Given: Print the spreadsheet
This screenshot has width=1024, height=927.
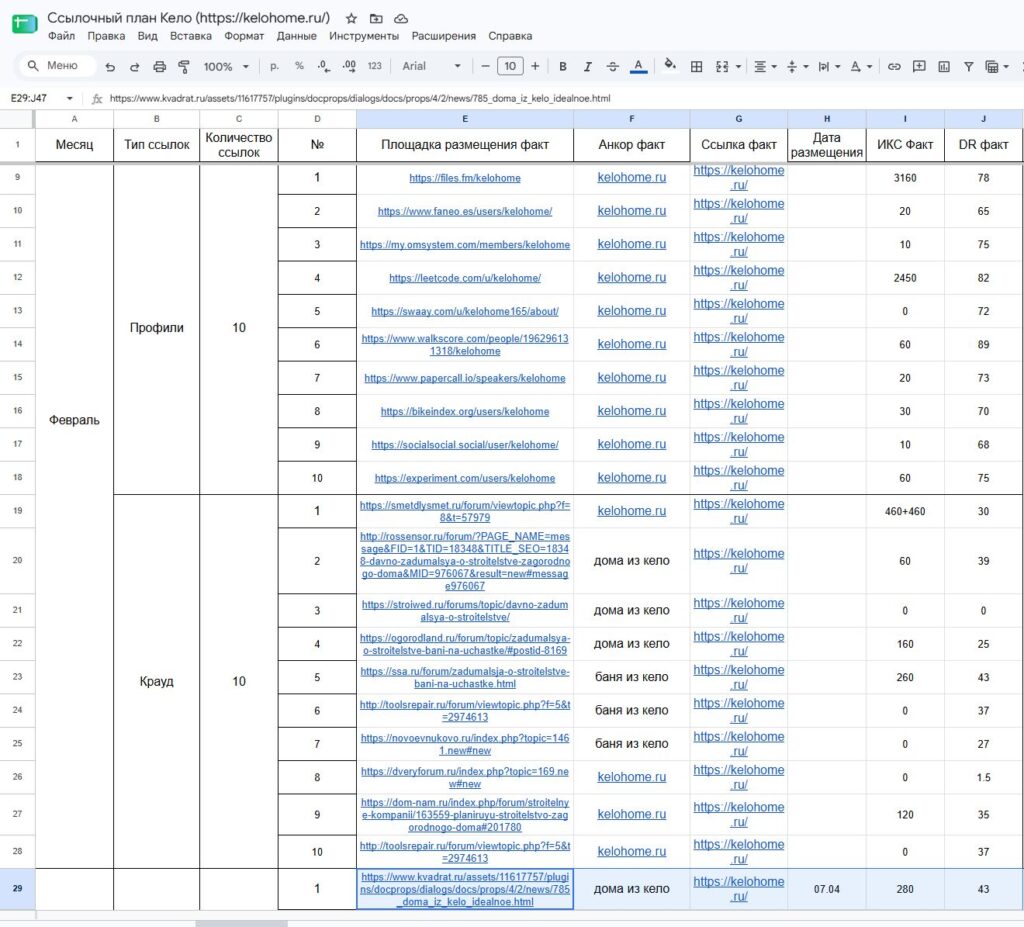Looking at the screenshot, I should (x=159, y=66).
